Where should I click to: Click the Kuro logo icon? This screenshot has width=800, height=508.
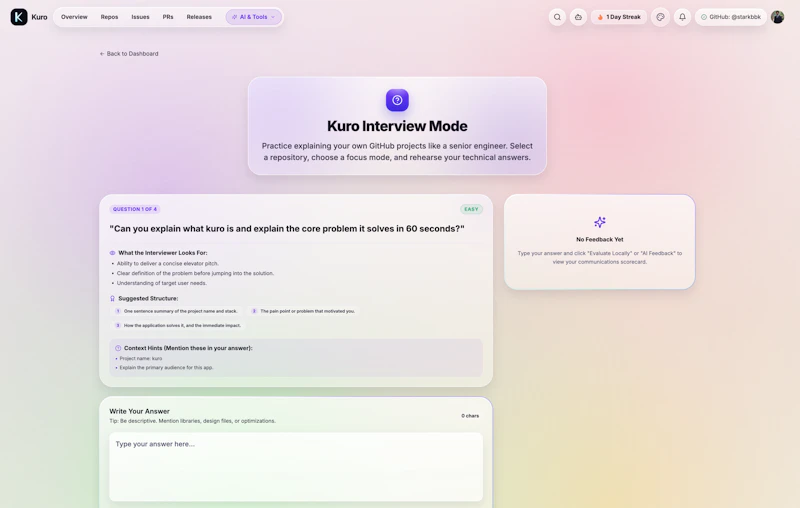point(19,17)
